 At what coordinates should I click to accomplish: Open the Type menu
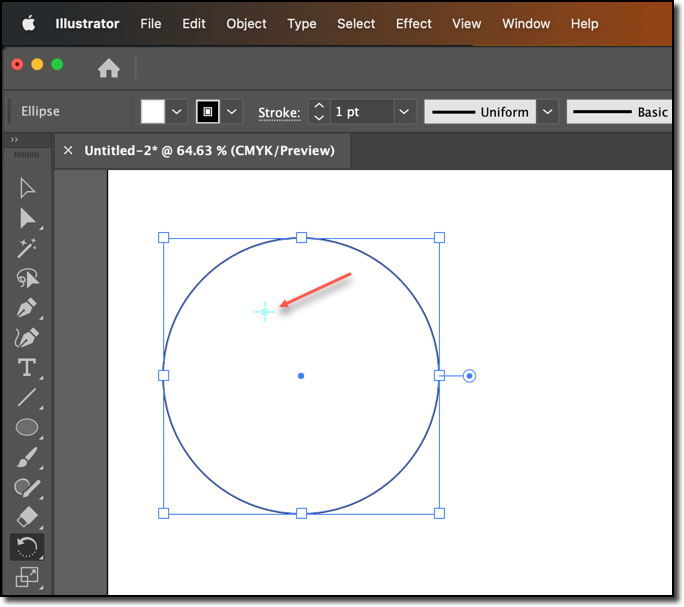point(302,24)
